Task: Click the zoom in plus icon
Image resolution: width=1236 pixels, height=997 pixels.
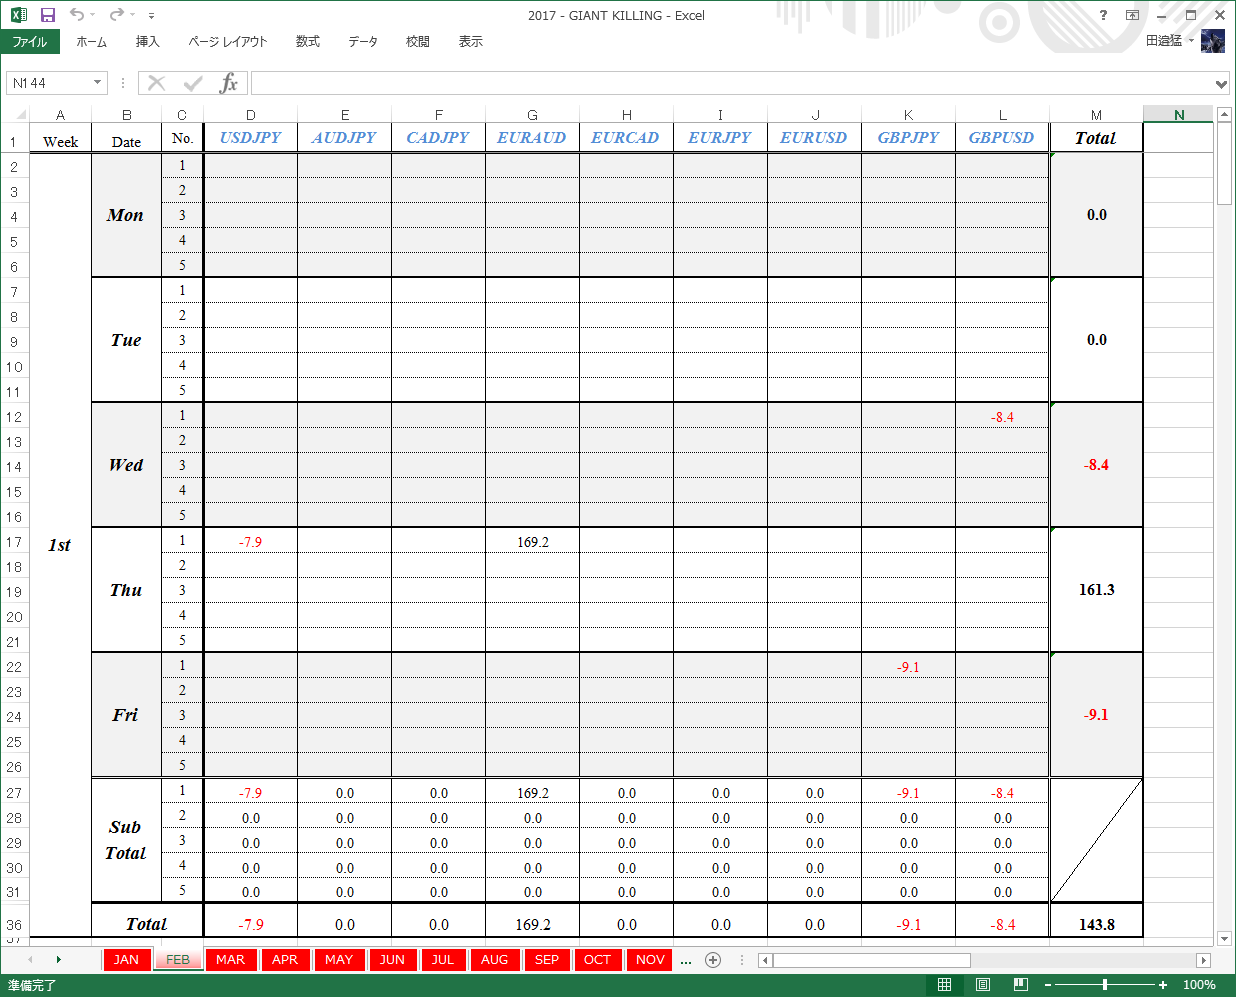Action: (x=1163, y=985)
